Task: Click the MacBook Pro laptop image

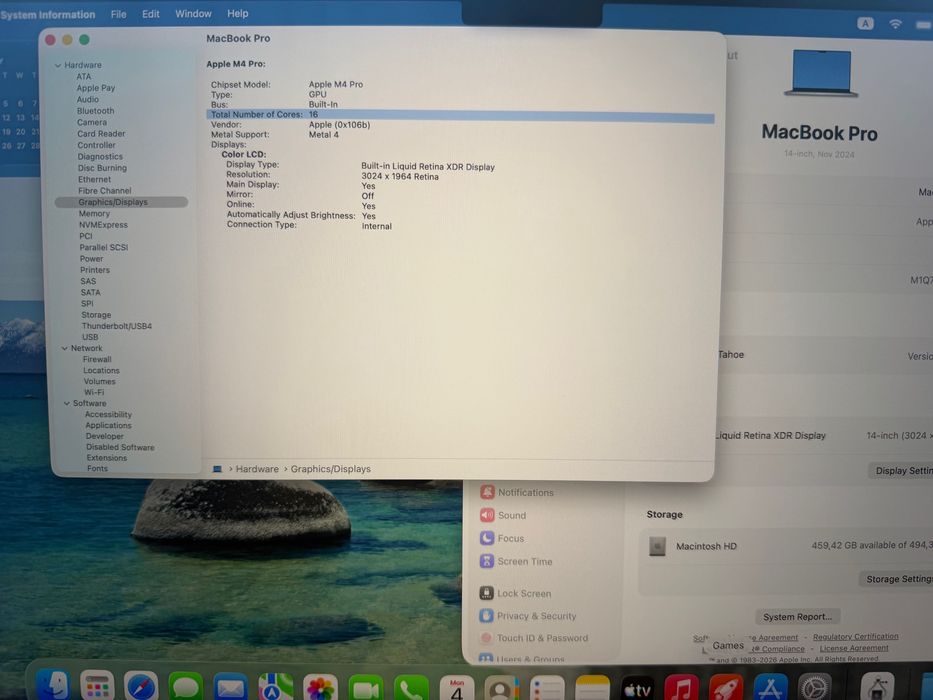Action: coord(821,74)
